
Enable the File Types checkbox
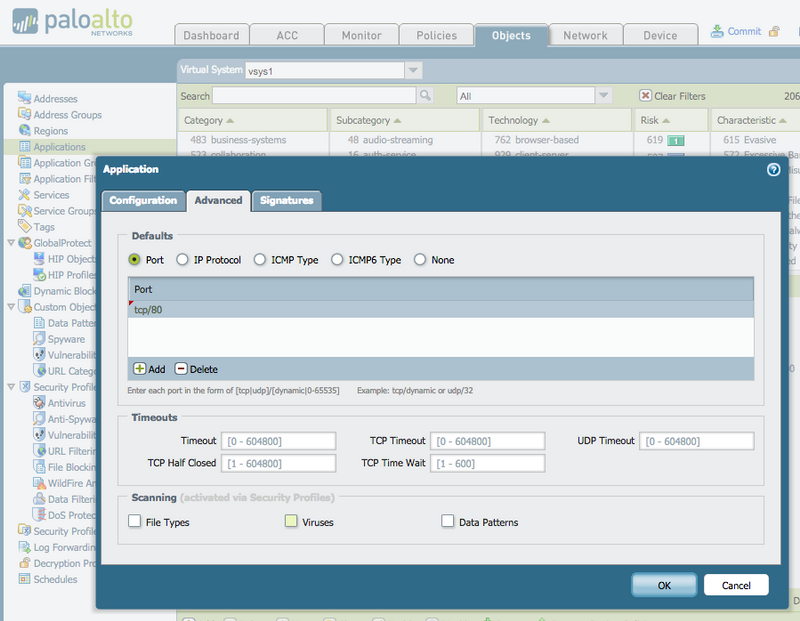136,521
